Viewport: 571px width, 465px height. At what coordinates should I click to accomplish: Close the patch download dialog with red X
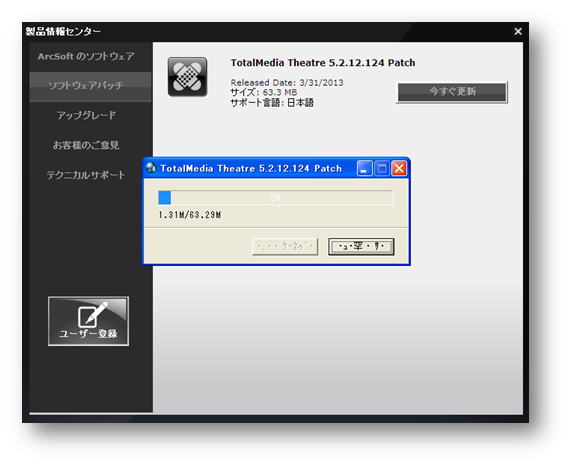pos(399,168)
